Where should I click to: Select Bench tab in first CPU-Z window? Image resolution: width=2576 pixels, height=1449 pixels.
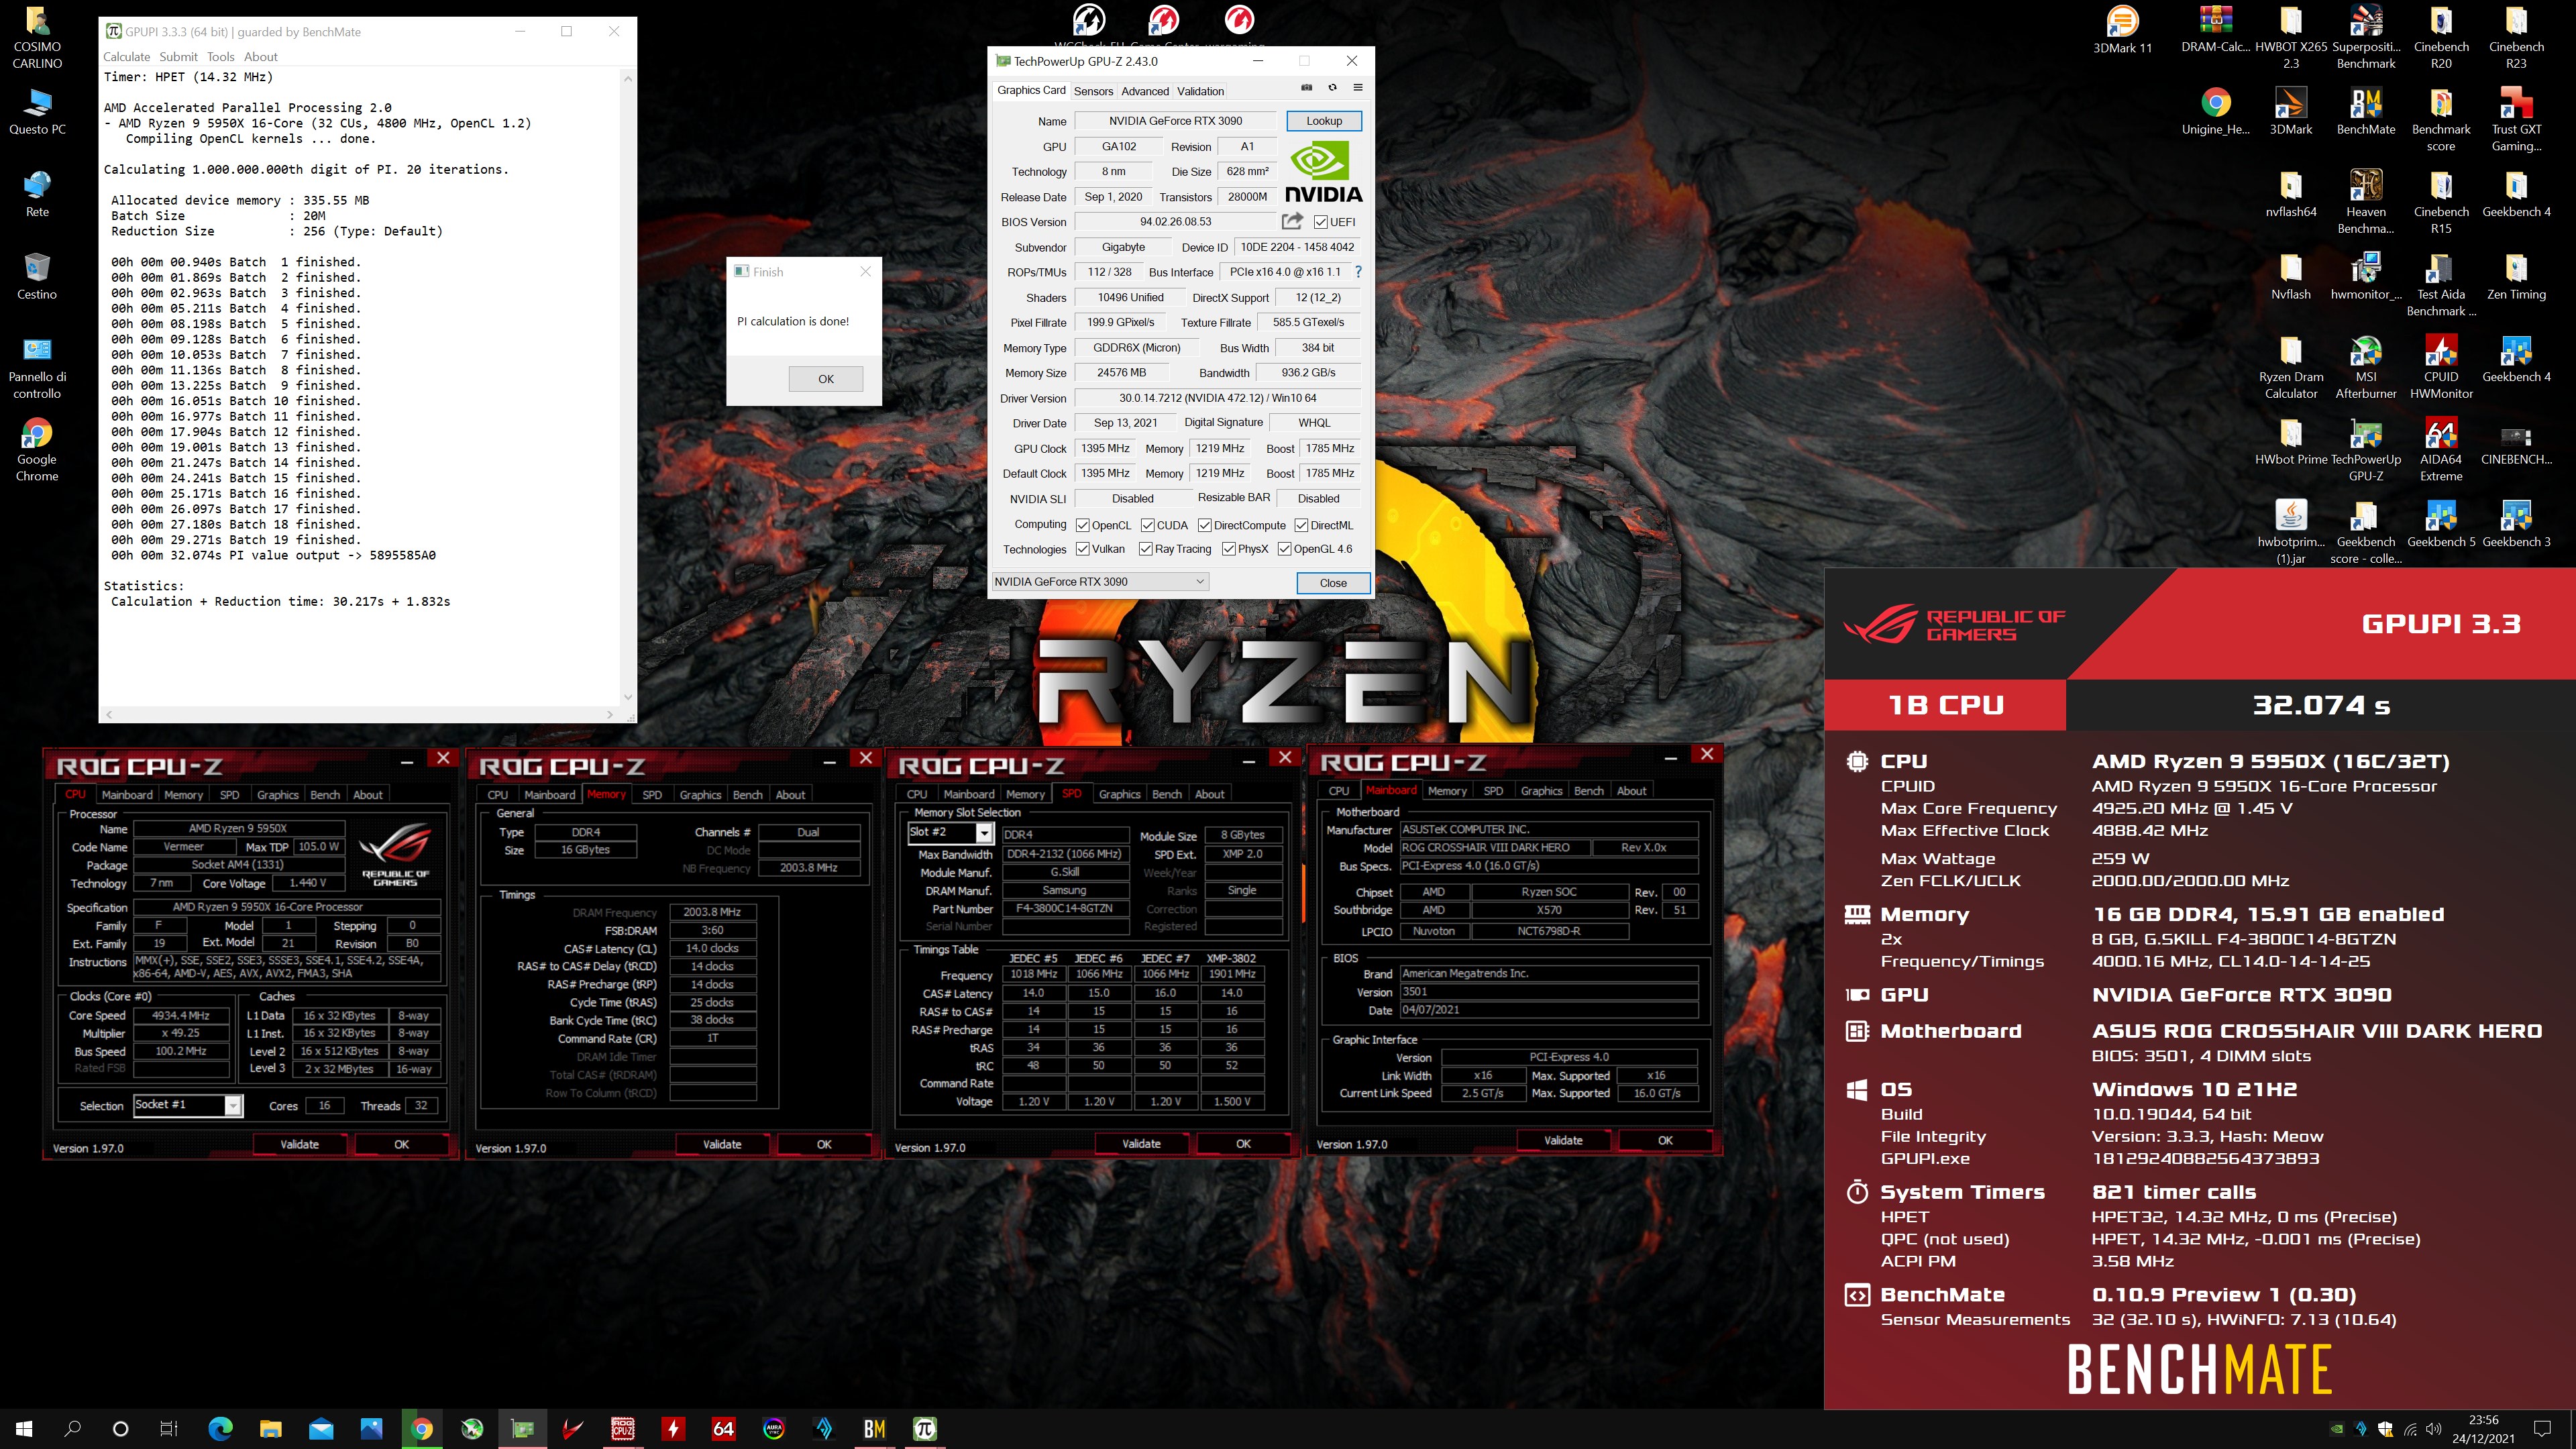tap(325, 795)
